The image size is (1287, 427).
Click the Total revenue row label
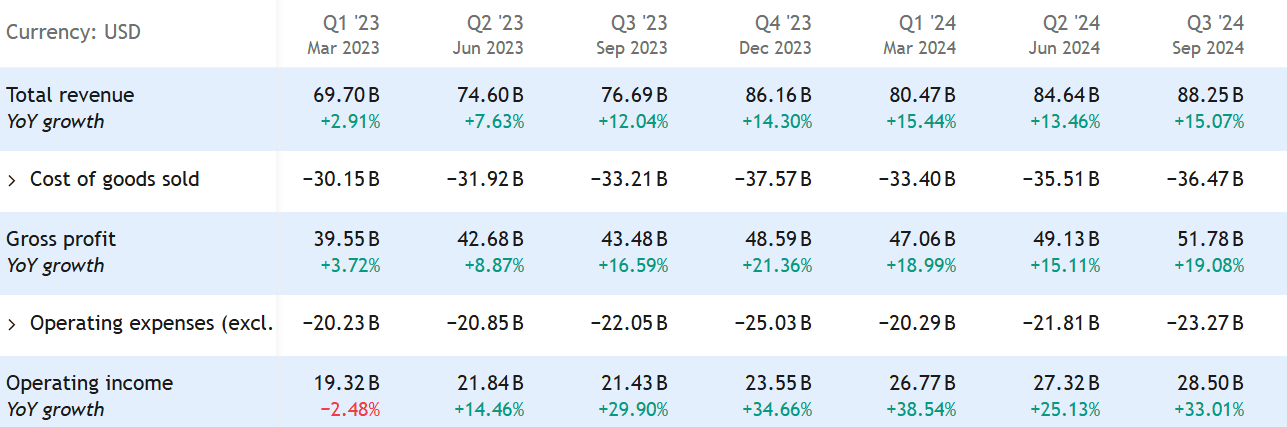click(70, 95)
